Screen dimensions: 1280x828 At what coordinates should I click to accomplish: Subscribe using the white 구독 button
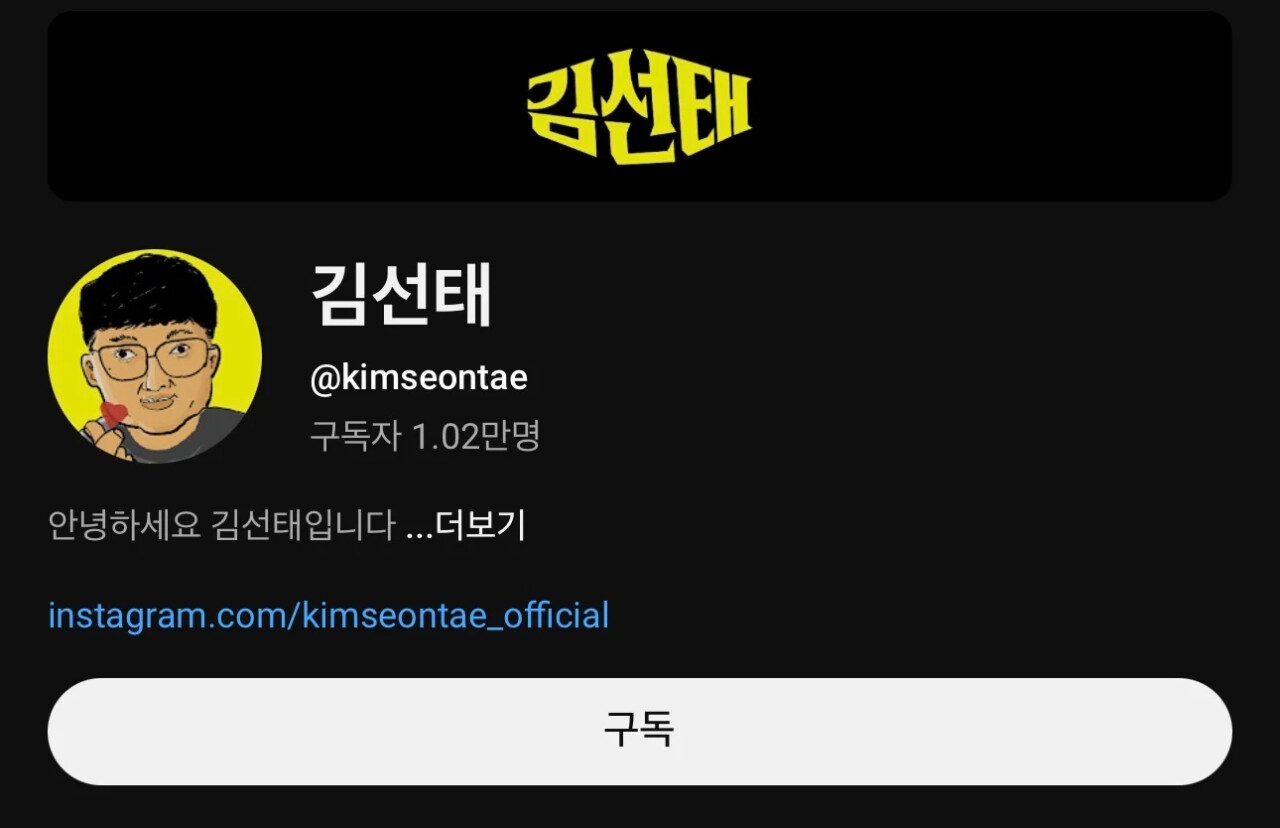(639, 731)
